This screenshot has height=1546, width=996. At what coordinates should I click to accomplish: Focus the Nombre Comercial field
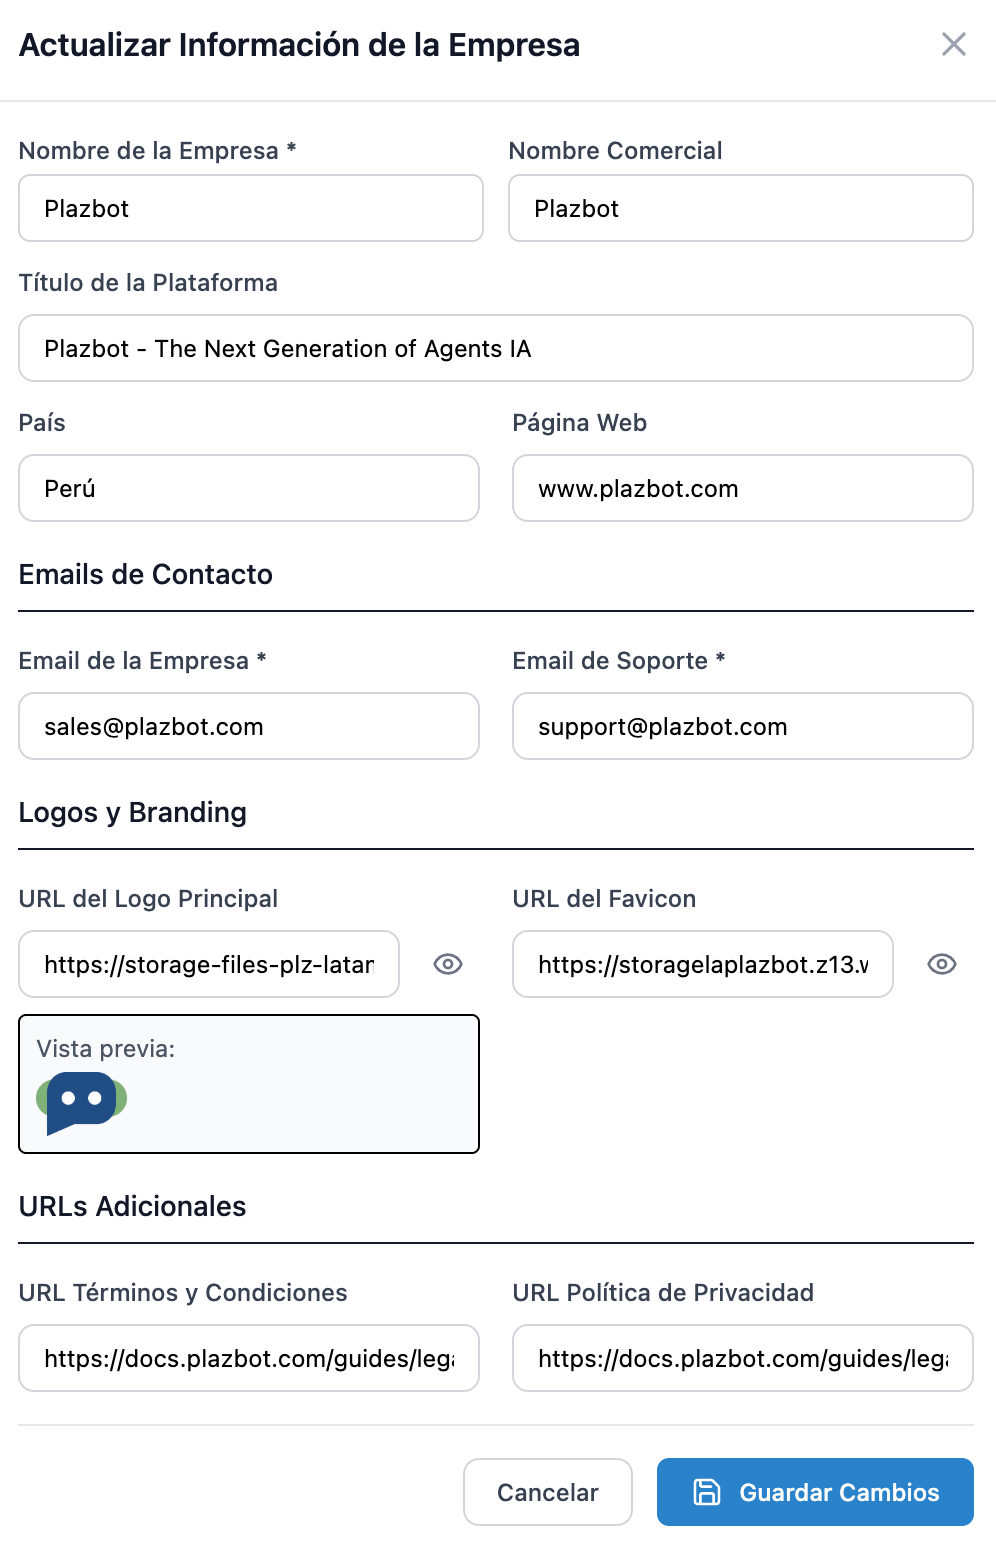[x=741, y=208]
